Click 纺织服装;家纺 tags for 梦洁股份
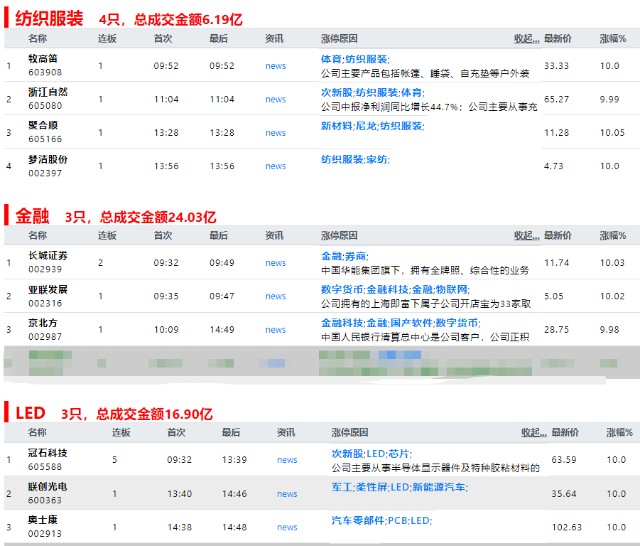The image size is (640, 546). pyautogui.click(x=355, y=160)
